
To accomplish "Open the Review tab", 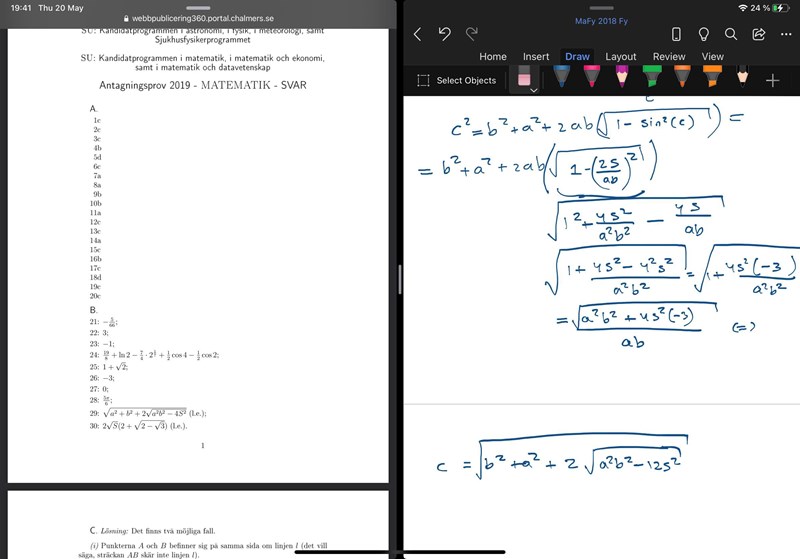I will pos(669,57).
